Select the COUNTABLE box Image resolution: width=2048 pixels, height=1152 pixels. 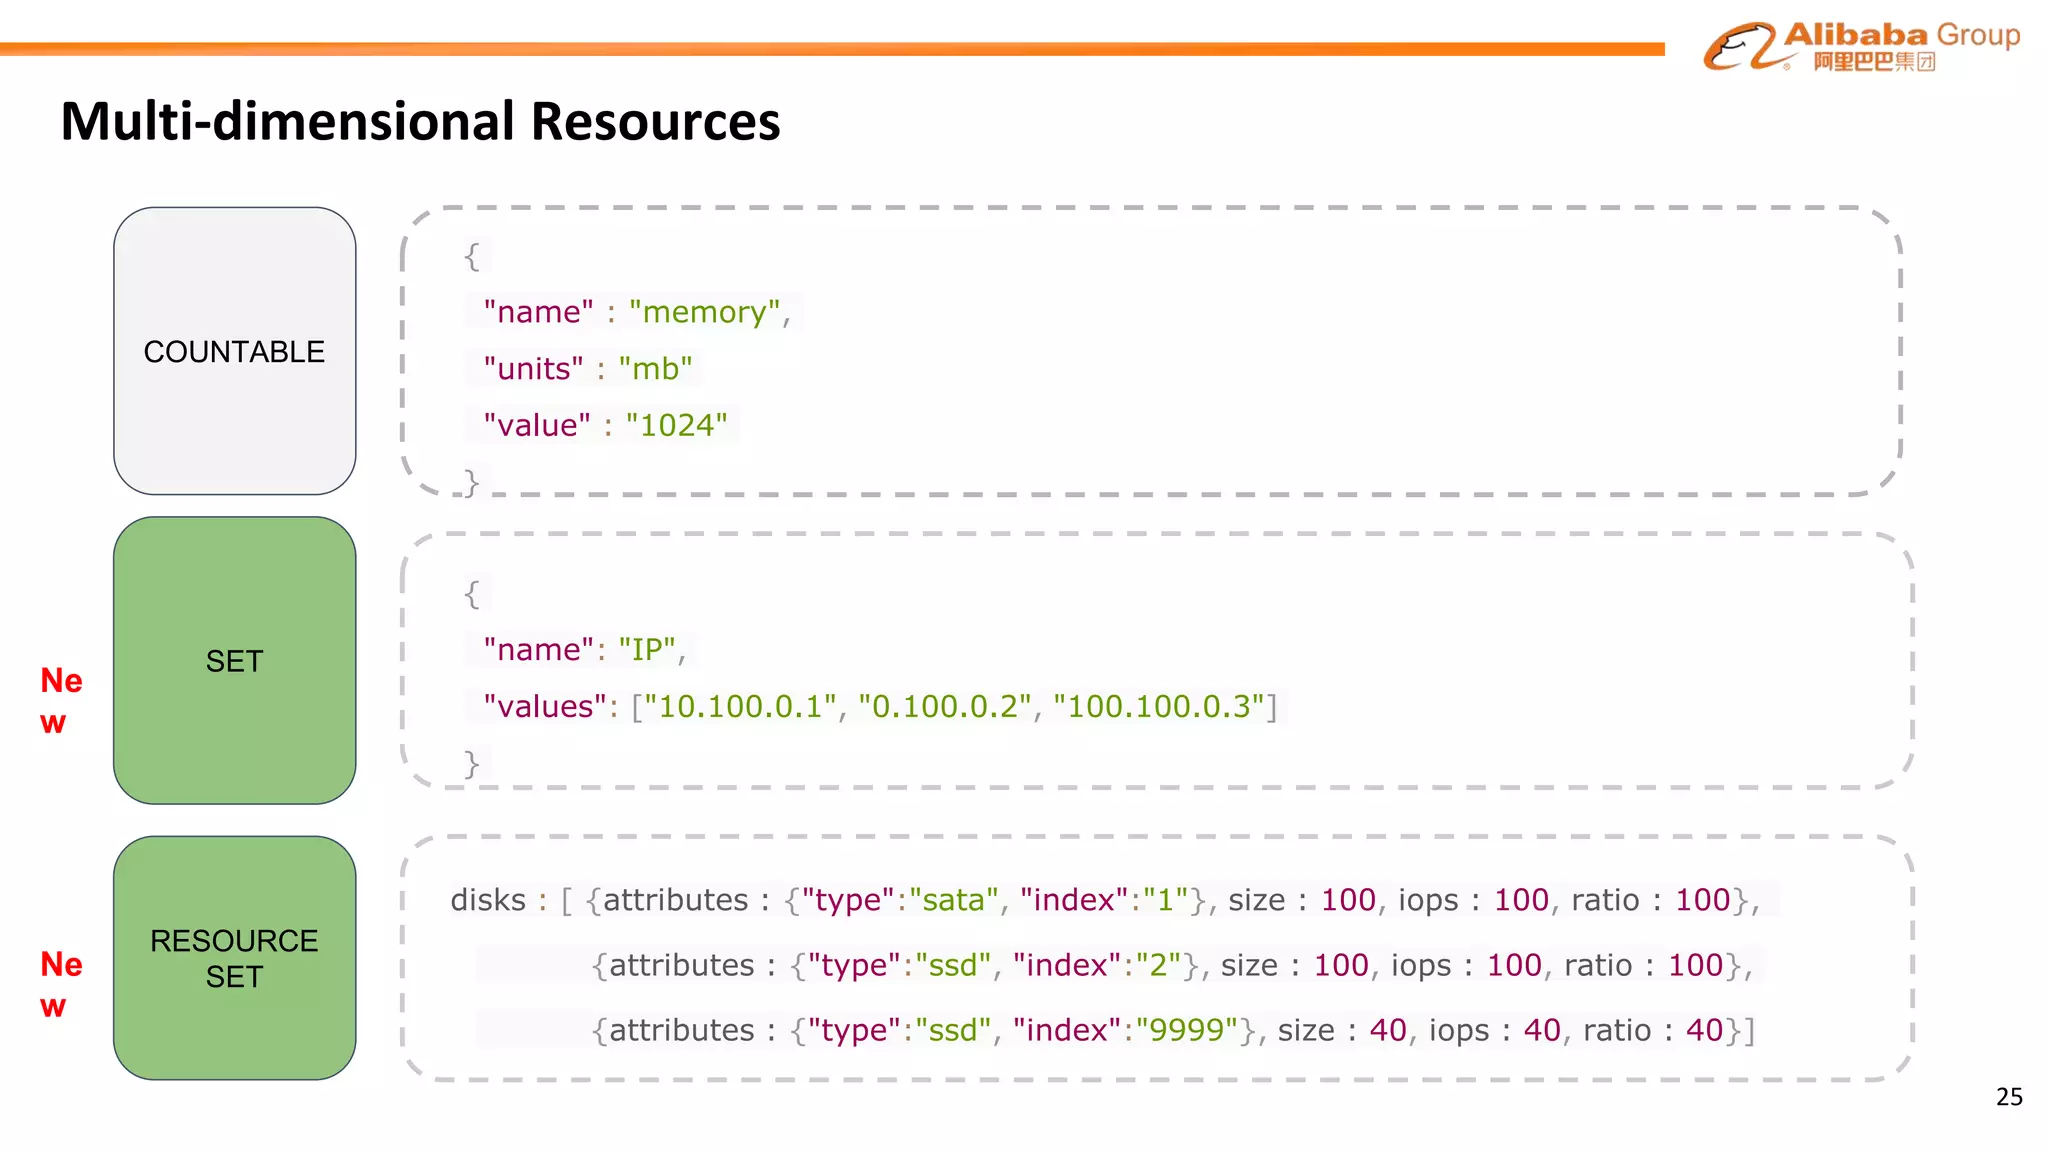pos(235,351)
